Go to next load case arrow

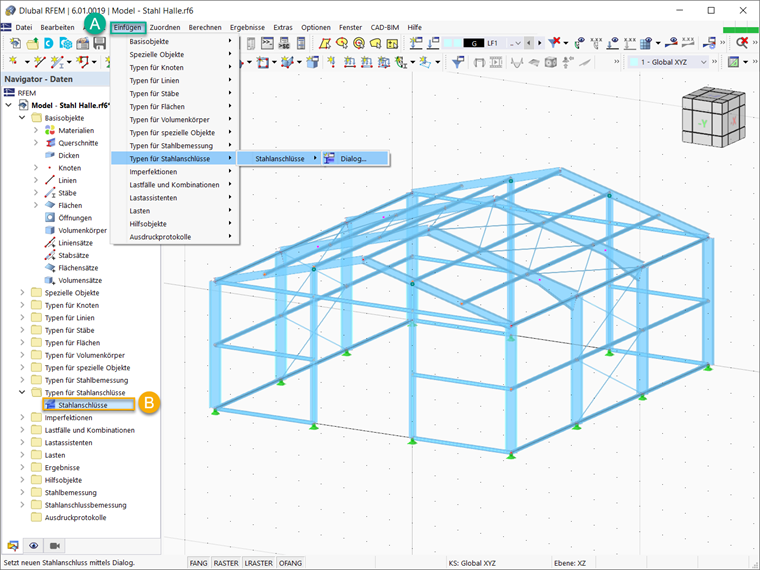tap(539, 43)
